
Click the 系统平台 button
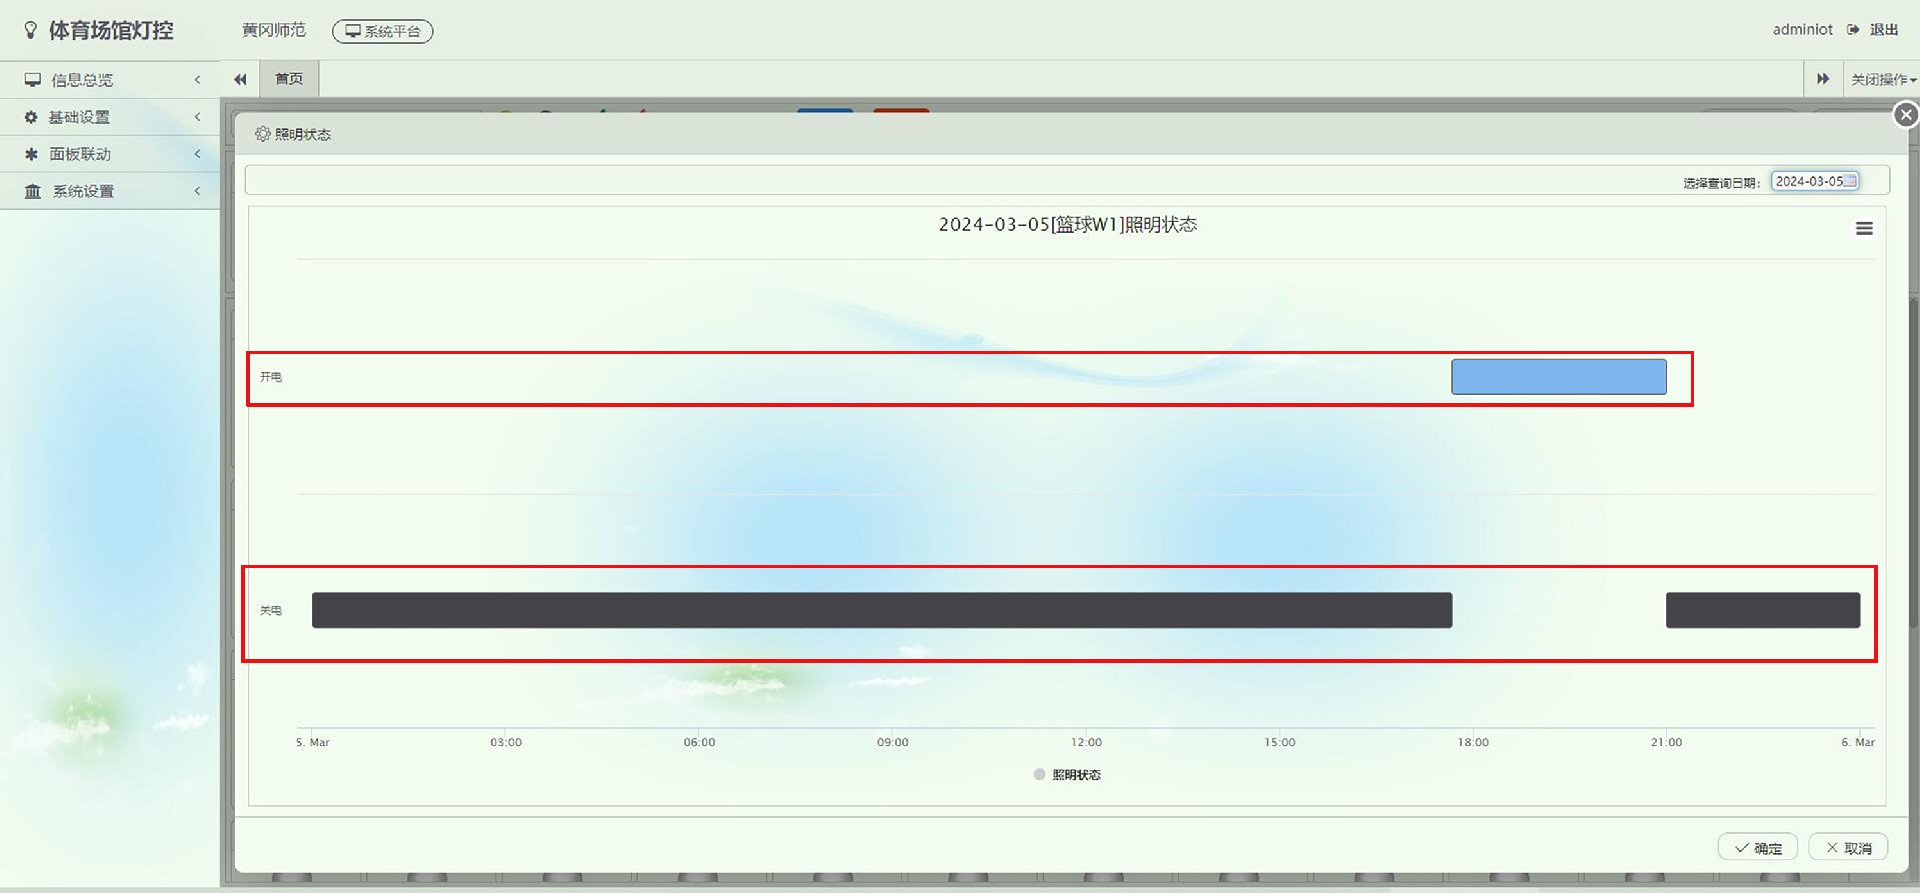[383, 32]
